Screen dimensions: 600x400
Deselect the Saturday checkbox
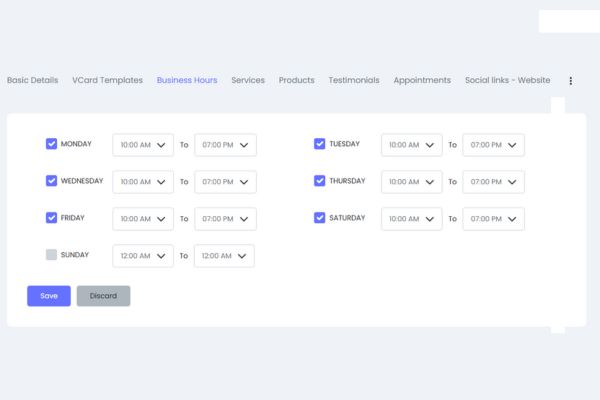(x=320, y=218)
